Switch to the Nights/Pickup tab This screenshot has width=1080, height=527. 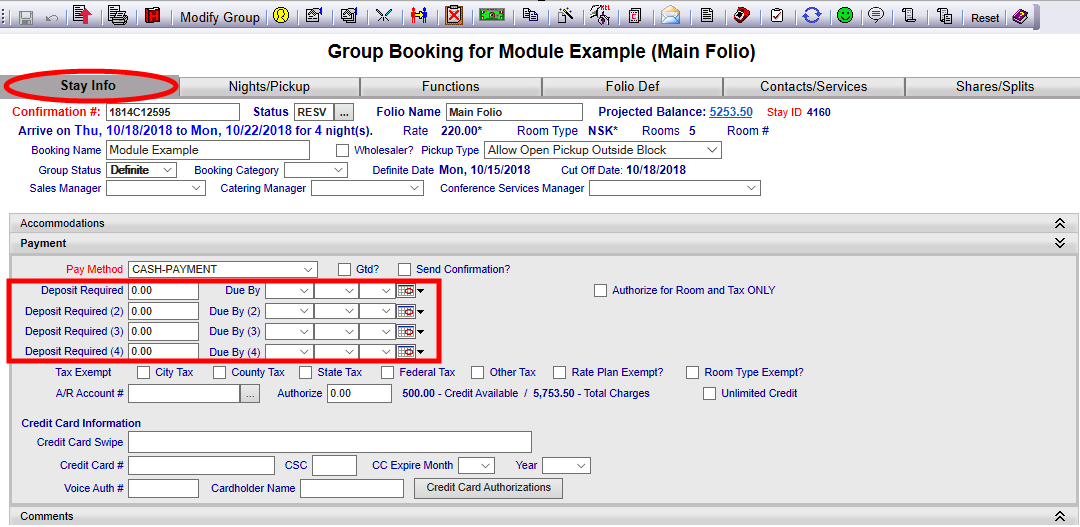tap(269, 87)
